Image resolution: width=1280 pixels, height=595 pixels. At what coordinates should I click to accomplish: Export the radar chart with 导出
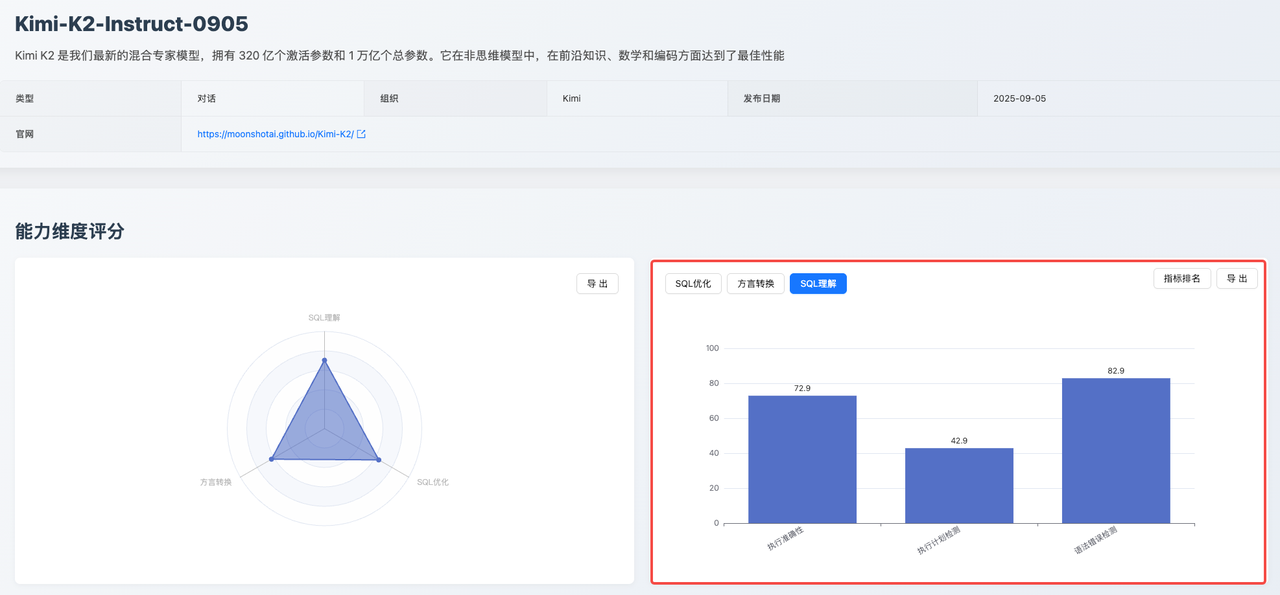[597, 284]
